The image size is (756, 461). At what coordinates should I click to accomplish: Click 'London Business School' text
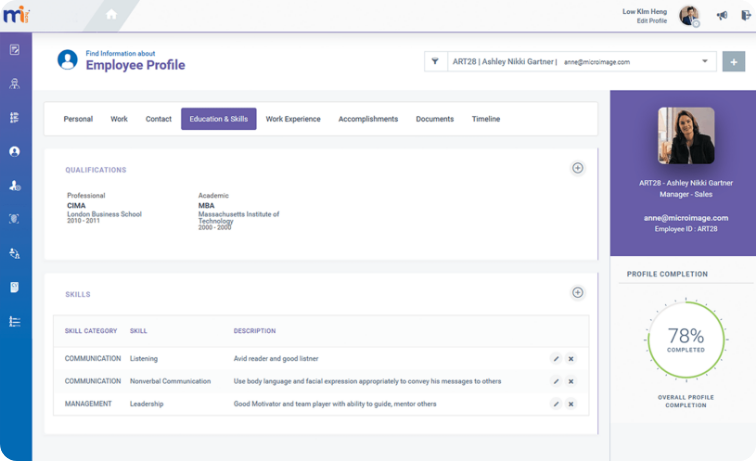[104, 214]
